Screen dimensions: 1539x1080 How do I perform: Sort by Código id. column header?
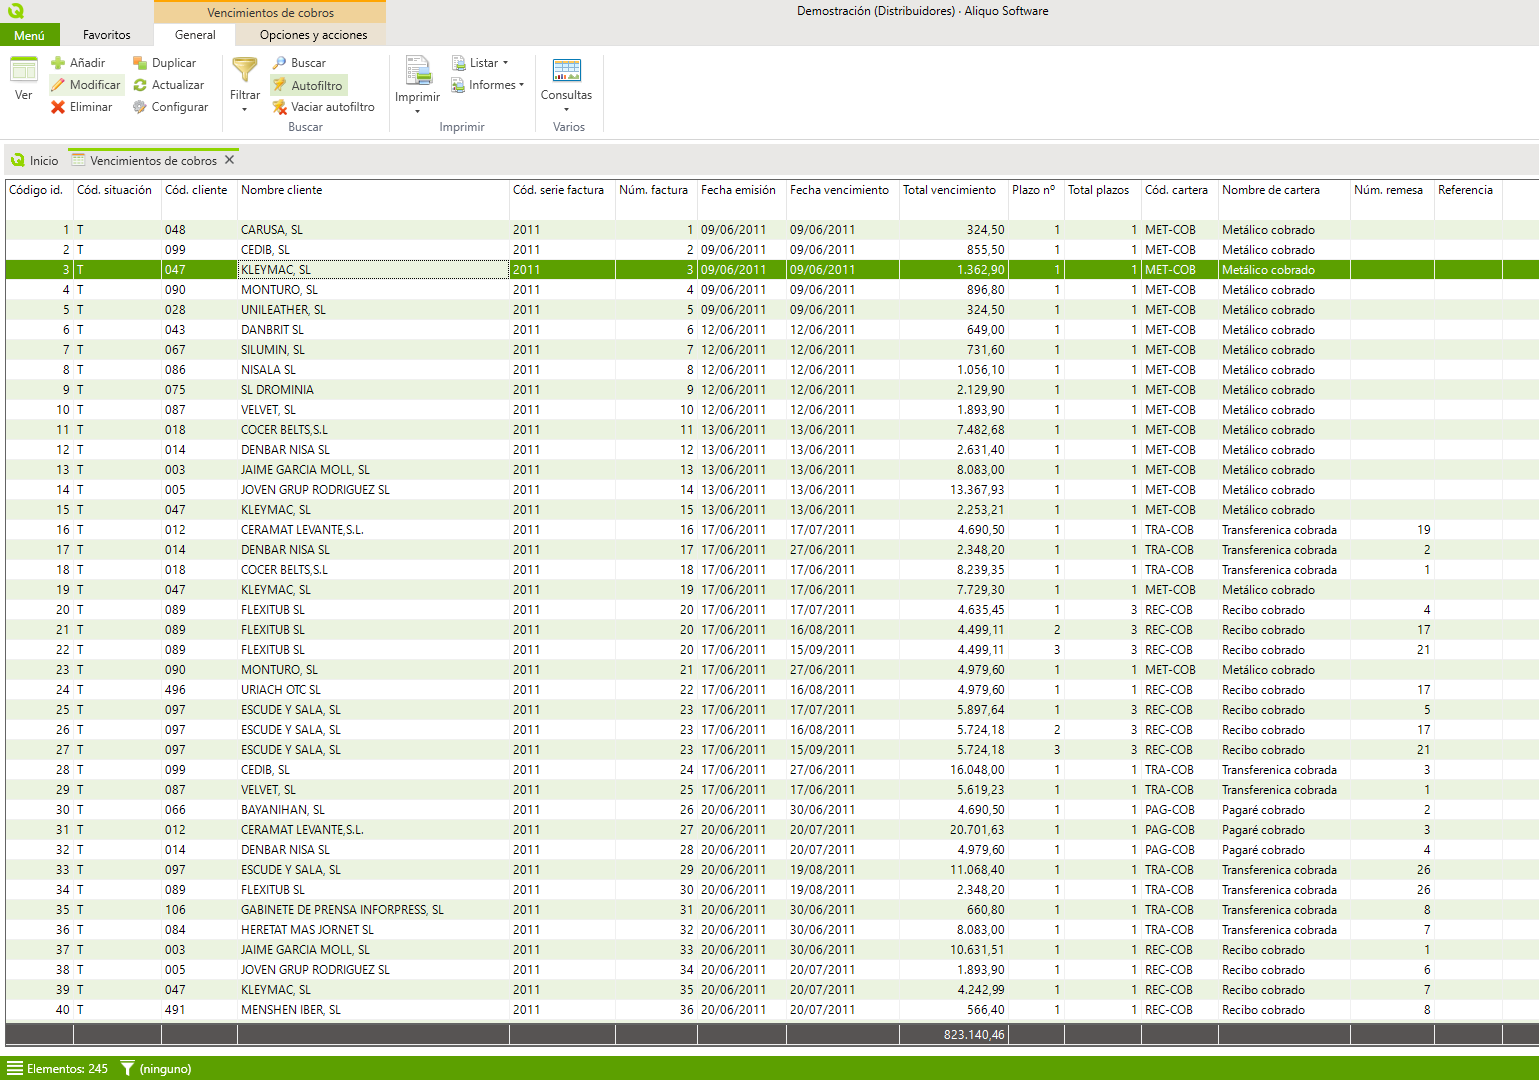39,190
